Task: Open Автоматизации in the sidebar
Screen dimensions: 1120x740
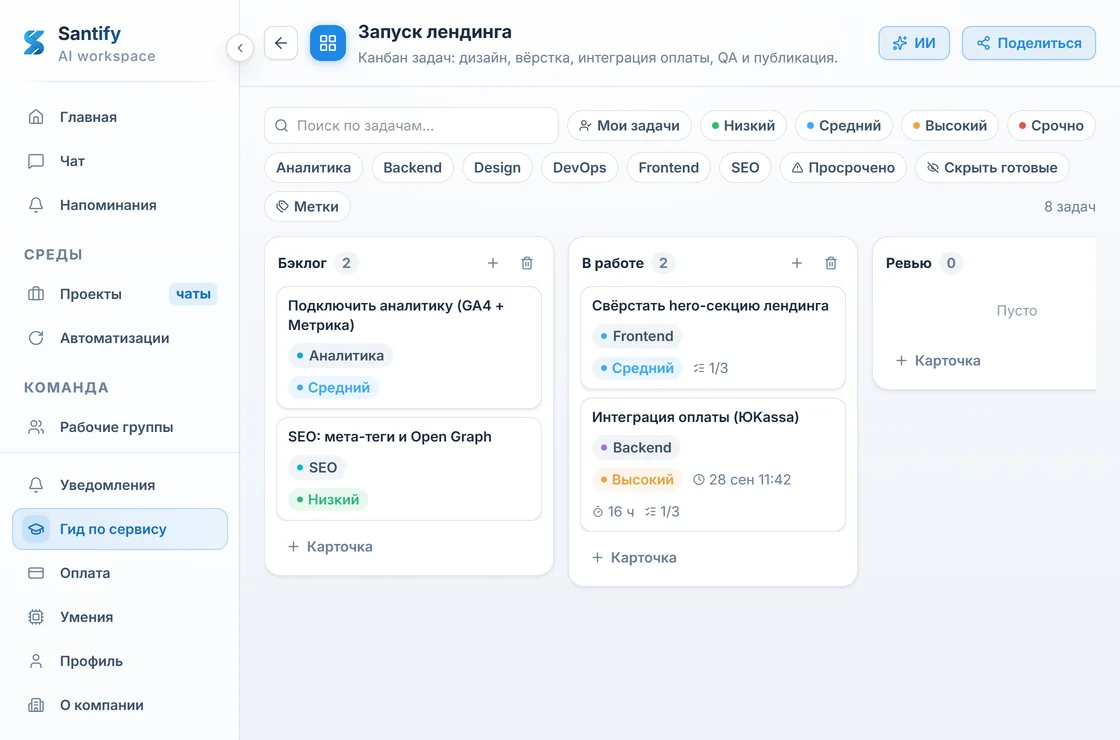Action: pyautogui.click(x=120, y=339)
